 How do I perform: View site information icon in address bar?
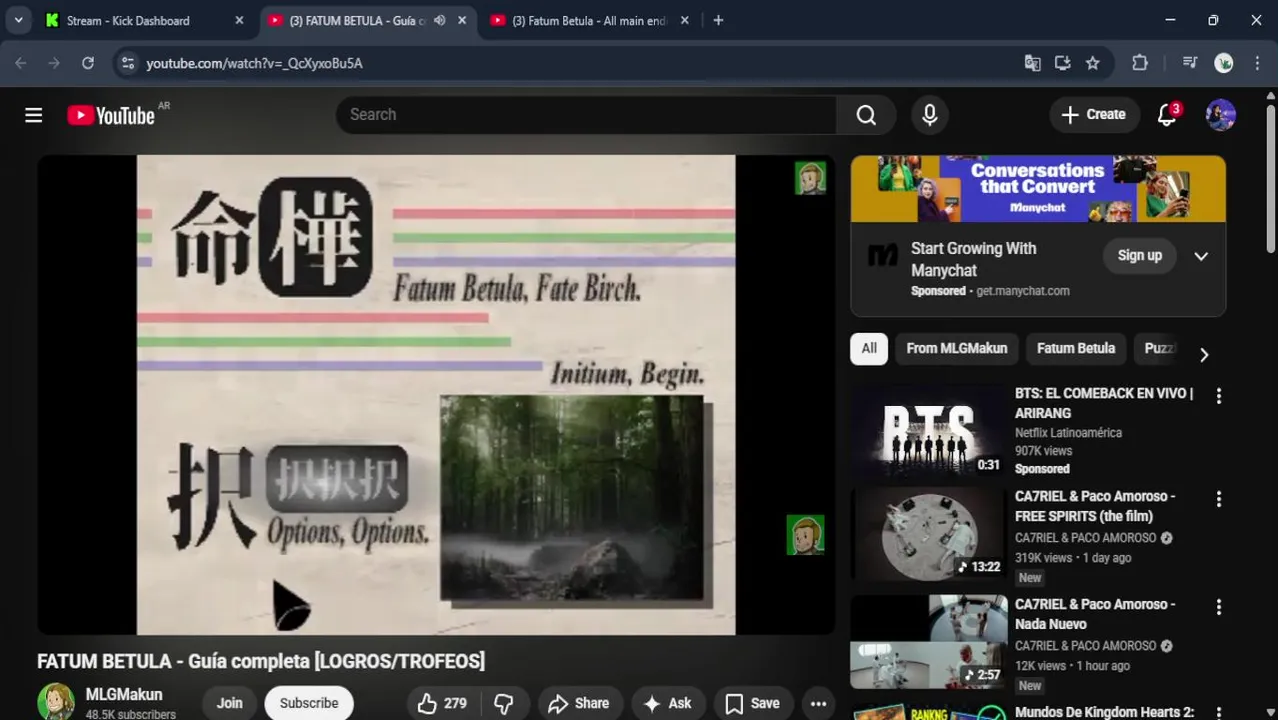click(x=127, y=63)
